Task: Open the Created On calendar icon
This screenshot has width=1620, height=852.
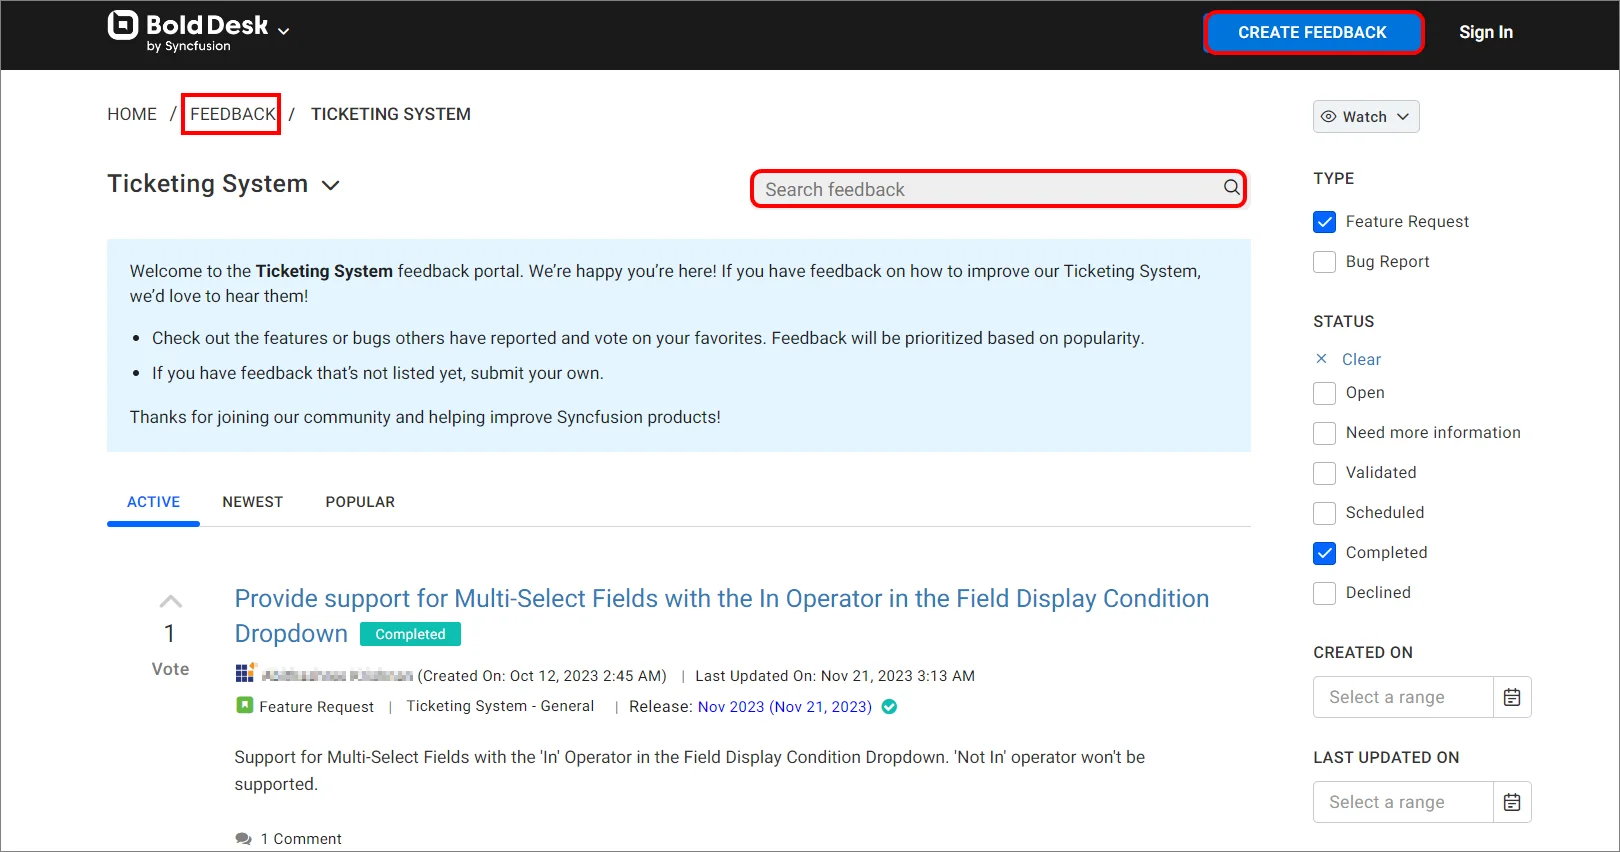Action: (x=1511, y=697)
